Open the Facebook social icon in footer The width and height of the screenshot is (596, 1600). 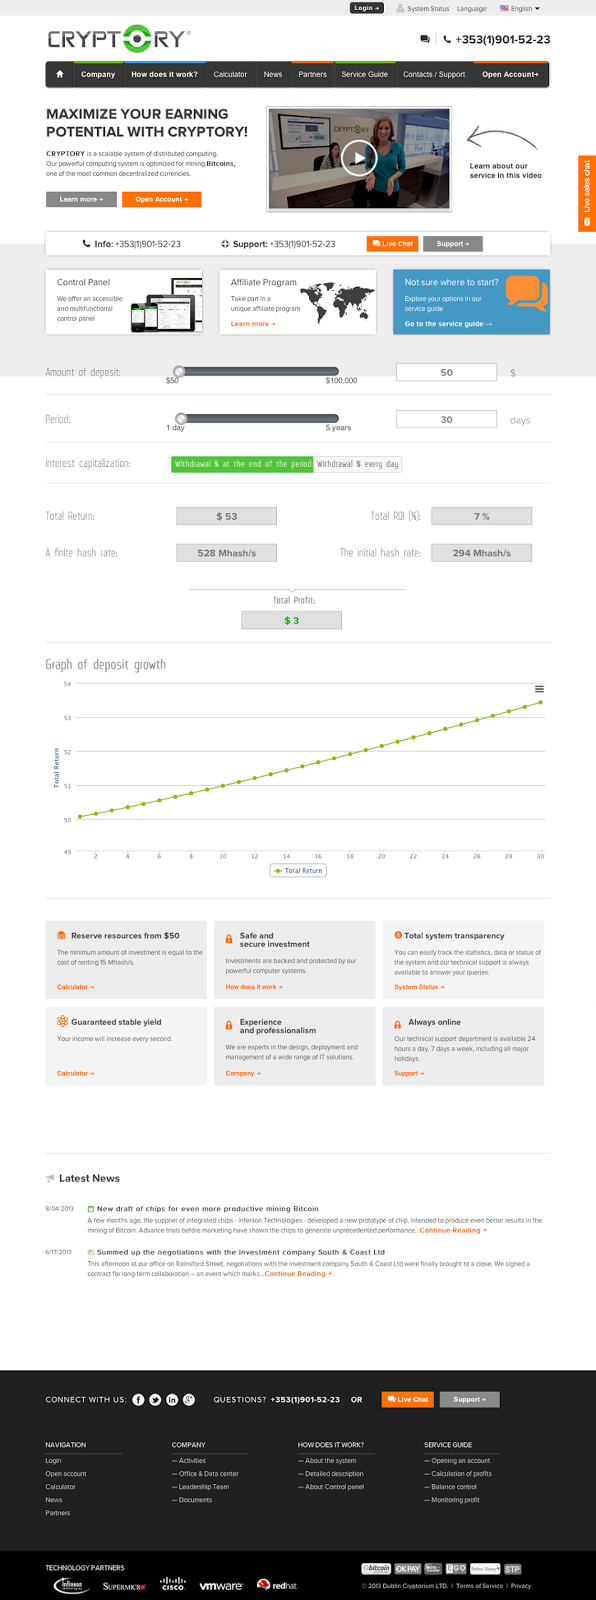pos(138,1399)
